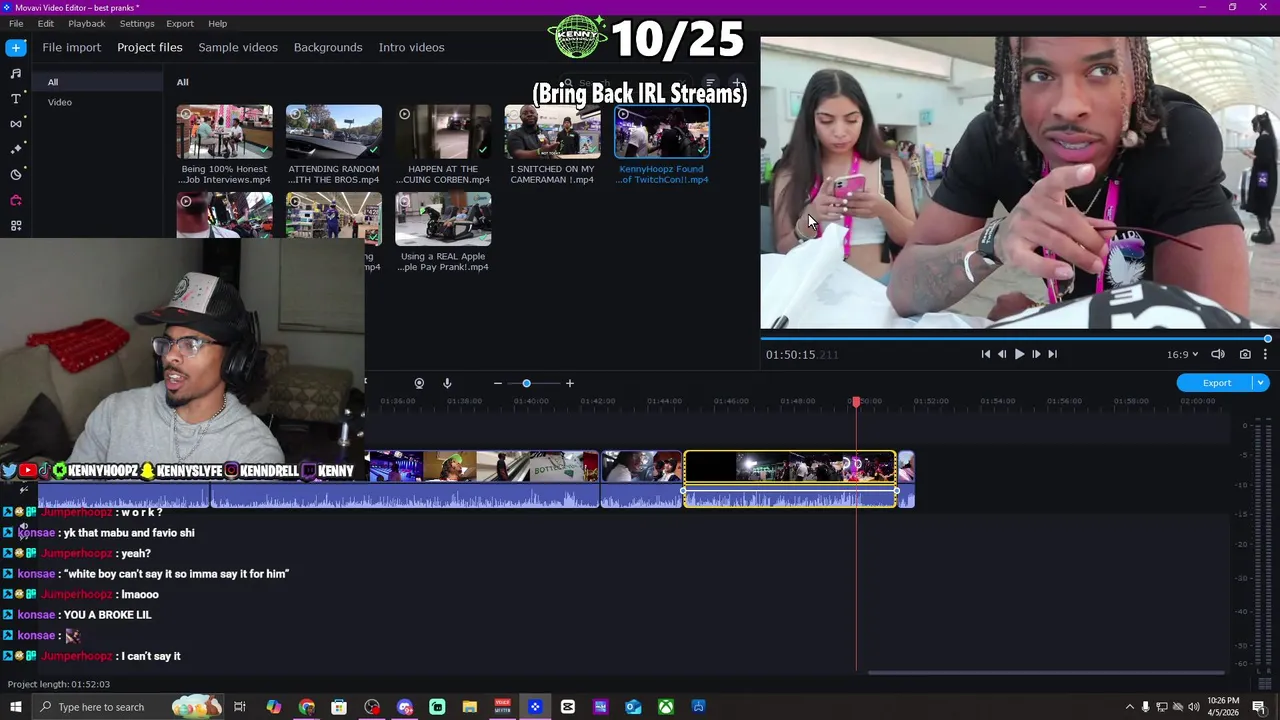Open the Titles text tool in sidebar

16,98
